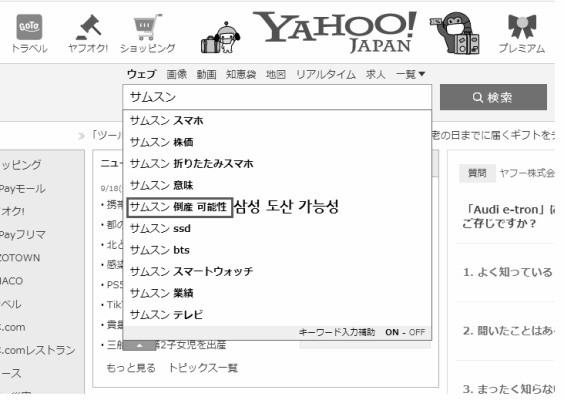Click the 質問 label tag
The height and width of the screenshot is (400, 564).
tap(477, 173)
